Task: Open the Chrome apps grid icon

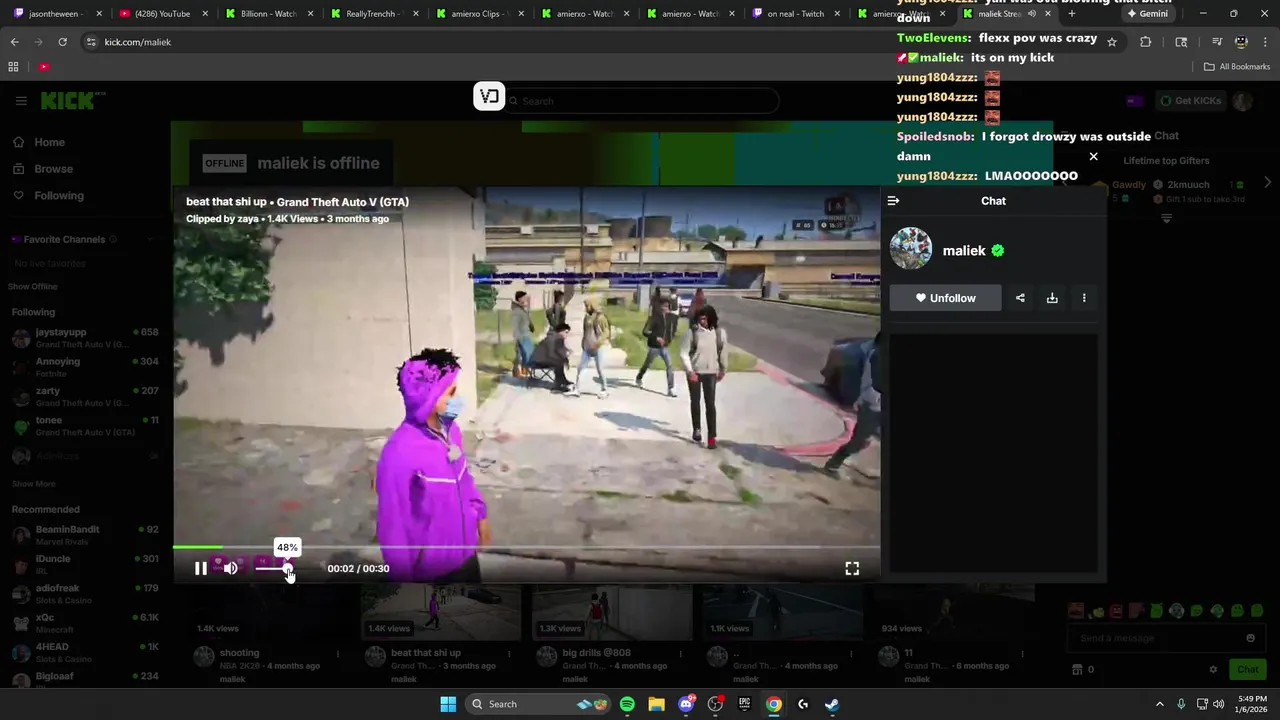Action: click(13, 67)
